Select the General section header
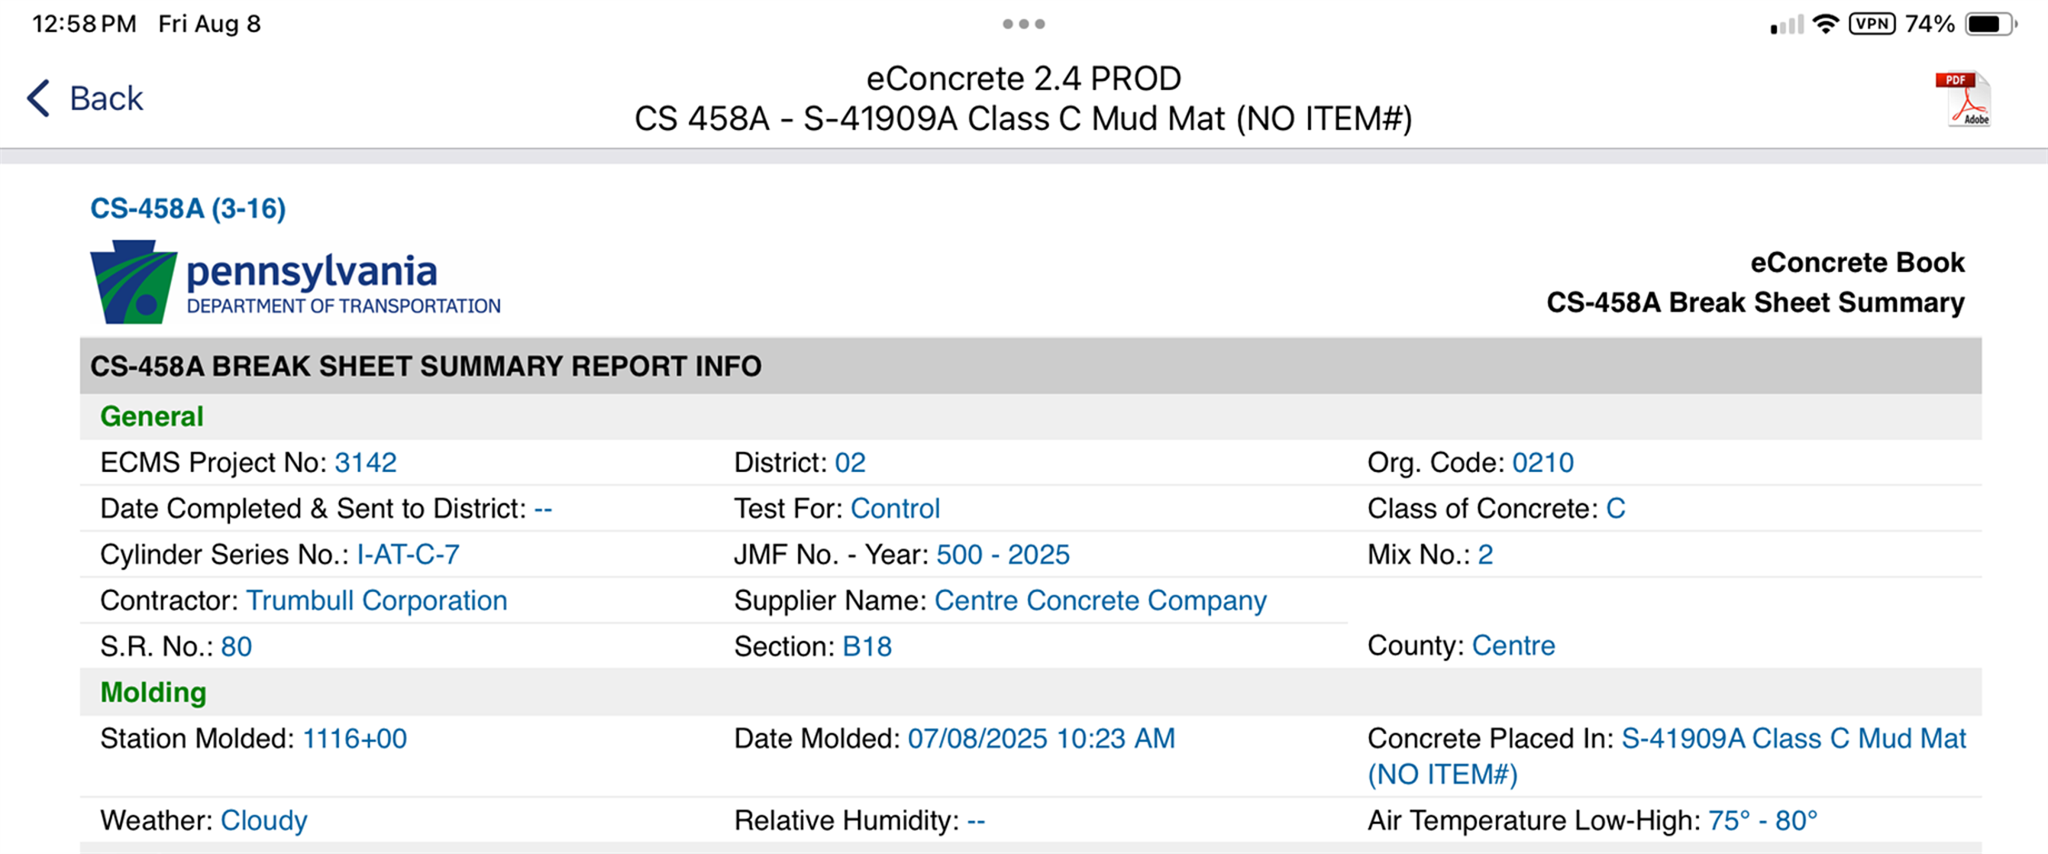 click(152, 416)
